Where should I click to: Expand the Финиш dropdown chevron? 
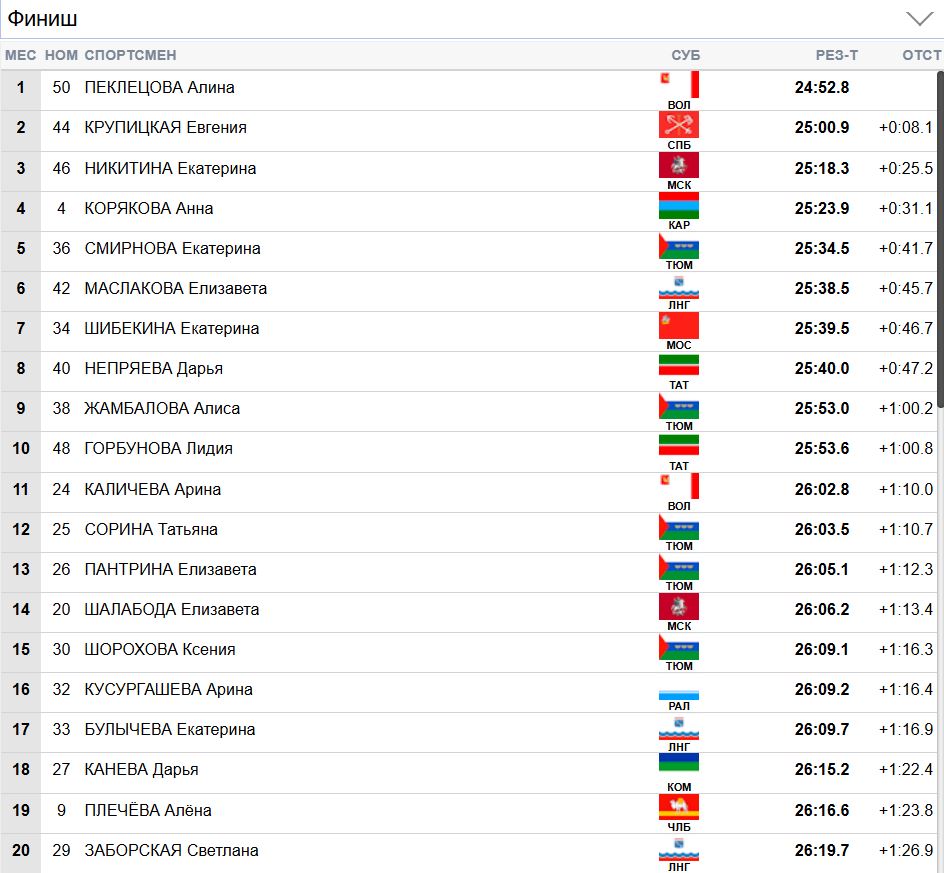pyautogui.click(x=918, y=19)
